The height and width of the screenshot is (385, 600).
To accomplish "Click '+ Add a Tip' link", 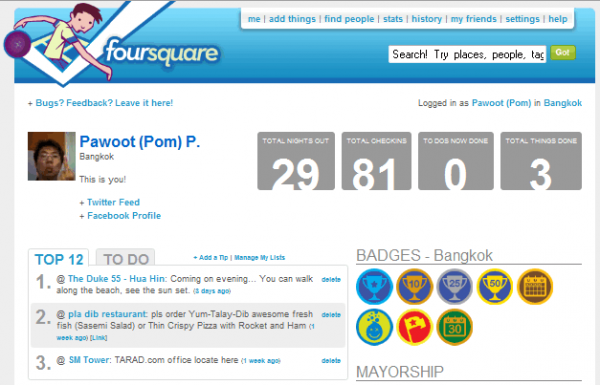I will [210, 258].
